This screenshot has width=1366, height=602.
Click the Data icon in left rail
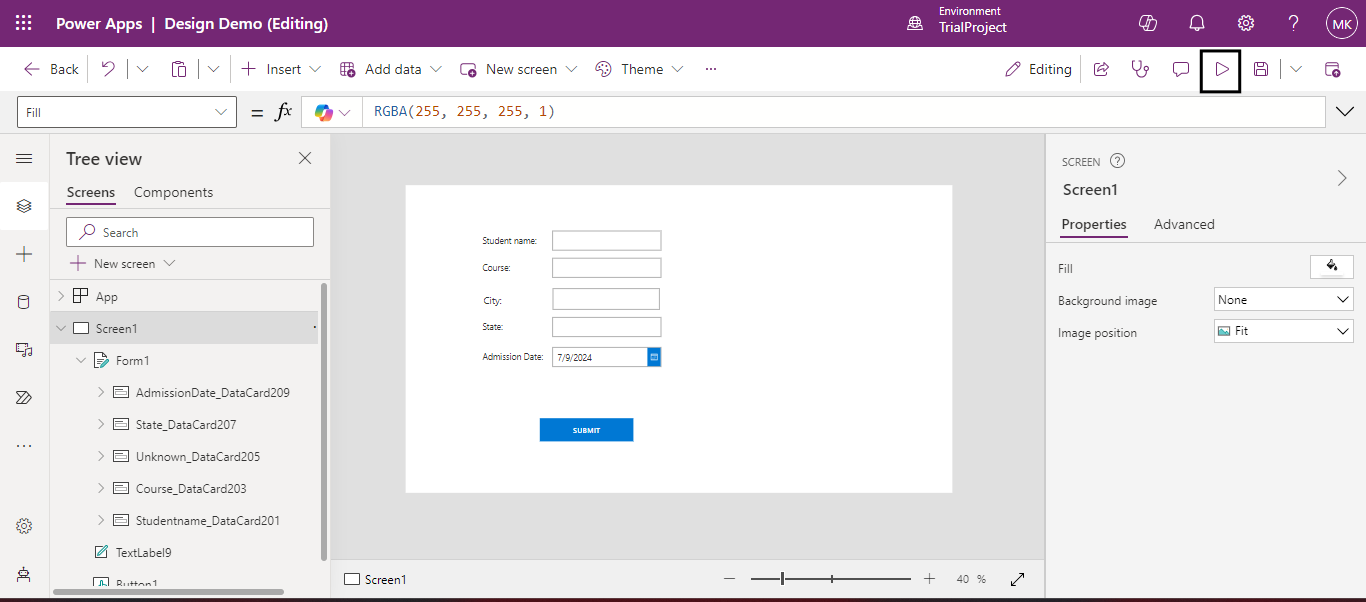(x=24, y=302)
